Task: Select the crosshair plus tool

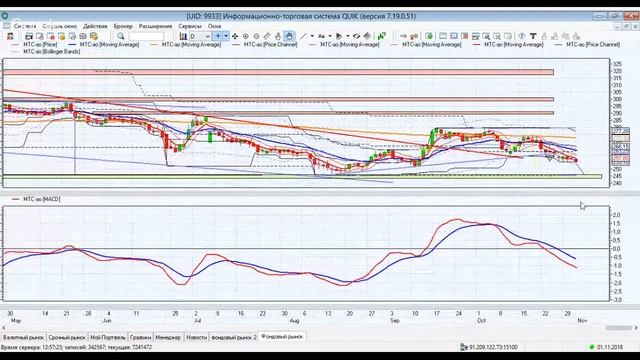Action: [x=218, y=36]
